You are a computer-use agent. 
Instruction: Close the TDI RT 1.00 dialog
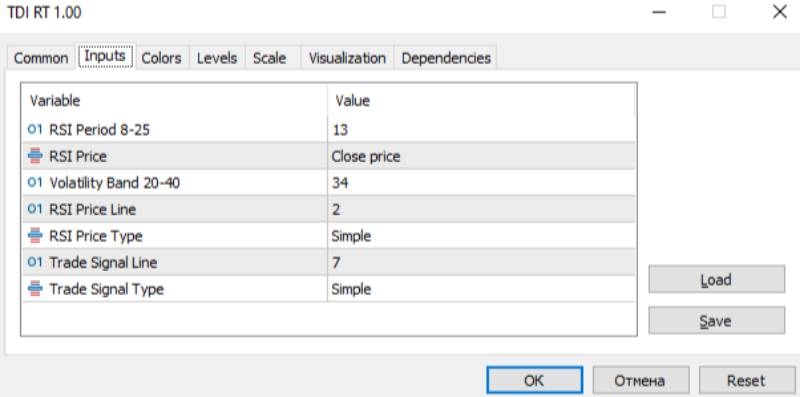point(780,12)
